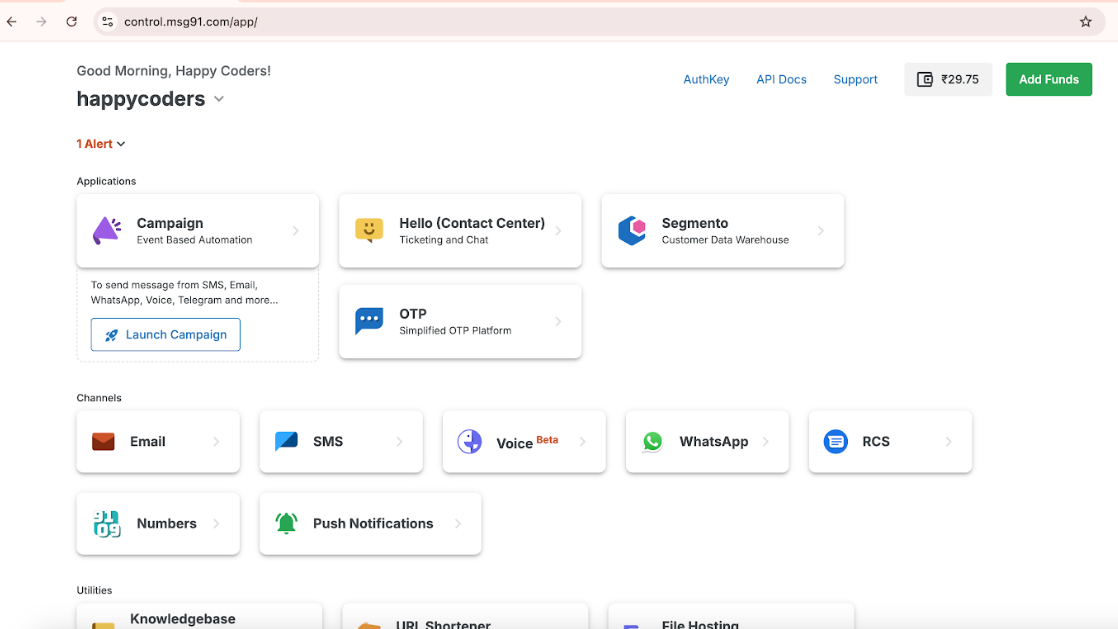The image size is (1118, 629).
Task: Expand the happycoders company dropdown
Action: pos(219,99)
